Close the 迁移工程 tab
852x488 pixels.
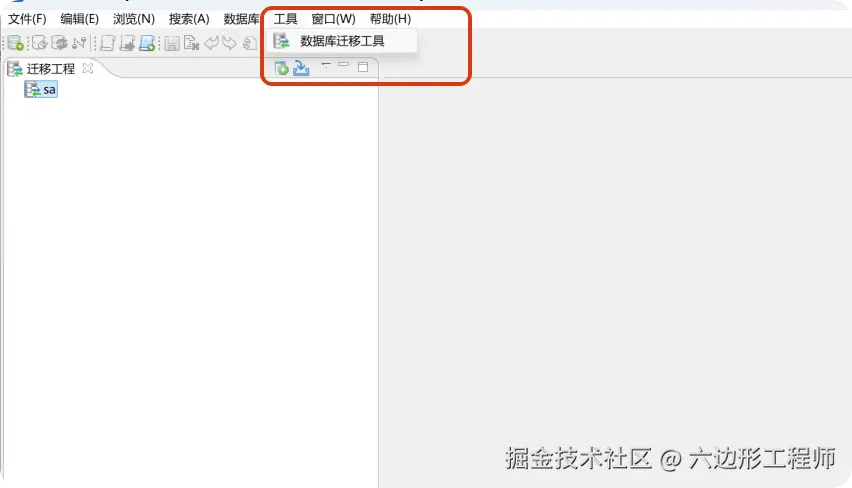tap(88, 68)
